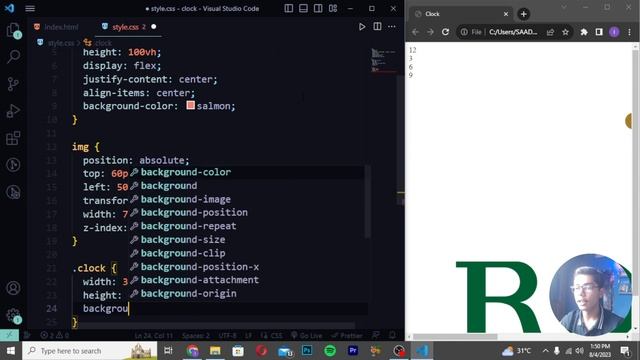Start Go Live server
The width and height of the screenshot is (640, 360).
306,336
